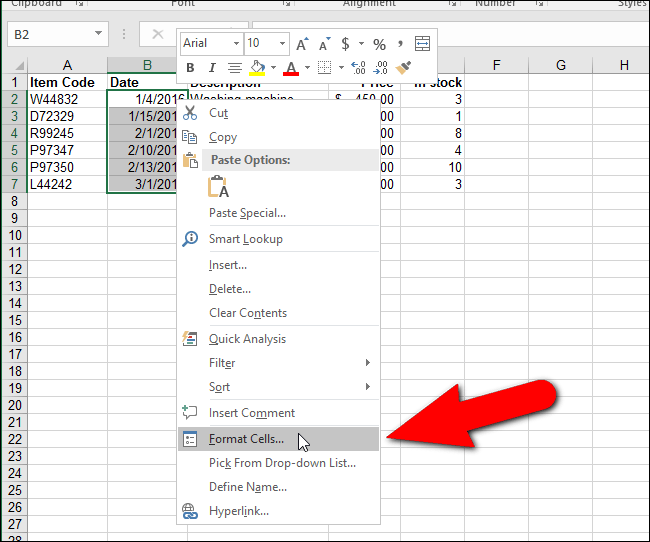The image size is (650, 542).
Task: Select Paste Special... menu entry
Action: coord(279,213)
